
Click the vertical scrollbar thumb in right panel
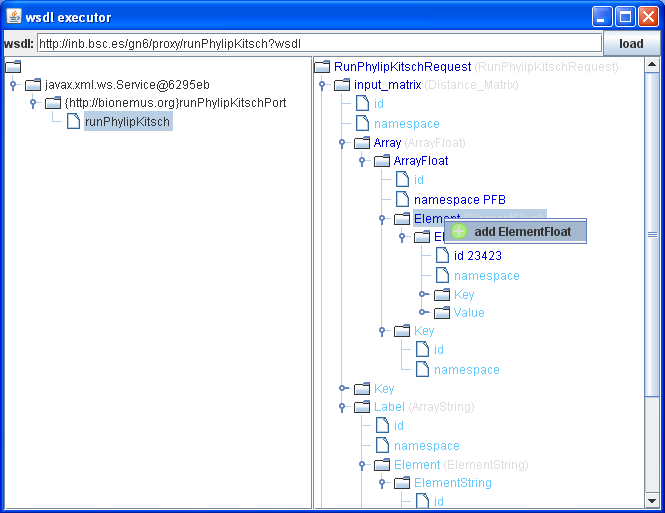point(652,234)
